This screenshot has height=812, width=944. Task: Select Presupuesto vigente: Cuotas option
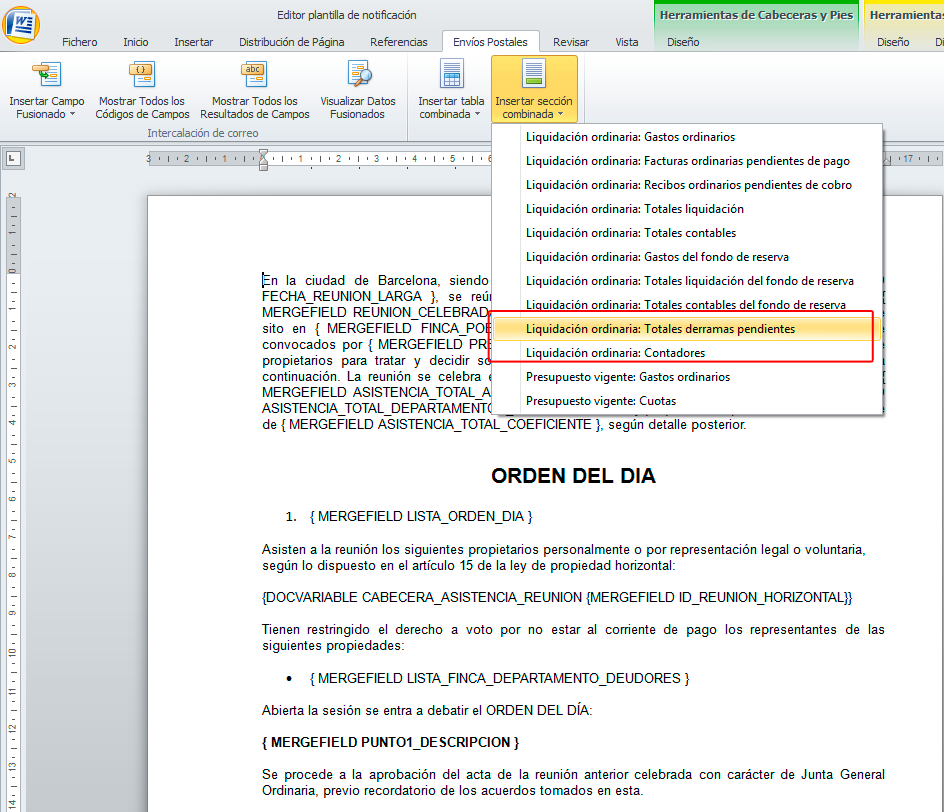pos(601,401)
